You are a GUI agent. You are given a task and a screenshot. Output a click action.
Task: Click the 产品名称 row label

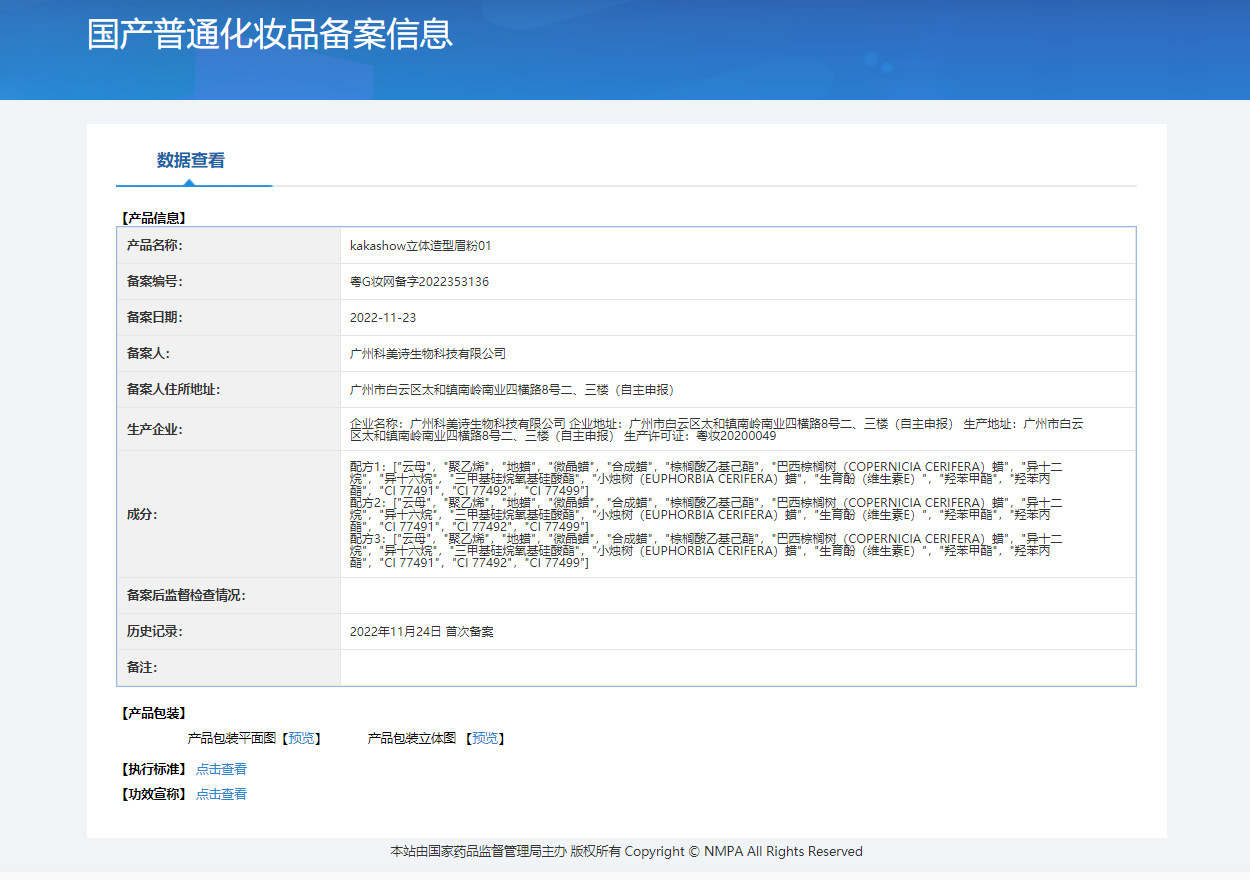(x=155, y=246)
